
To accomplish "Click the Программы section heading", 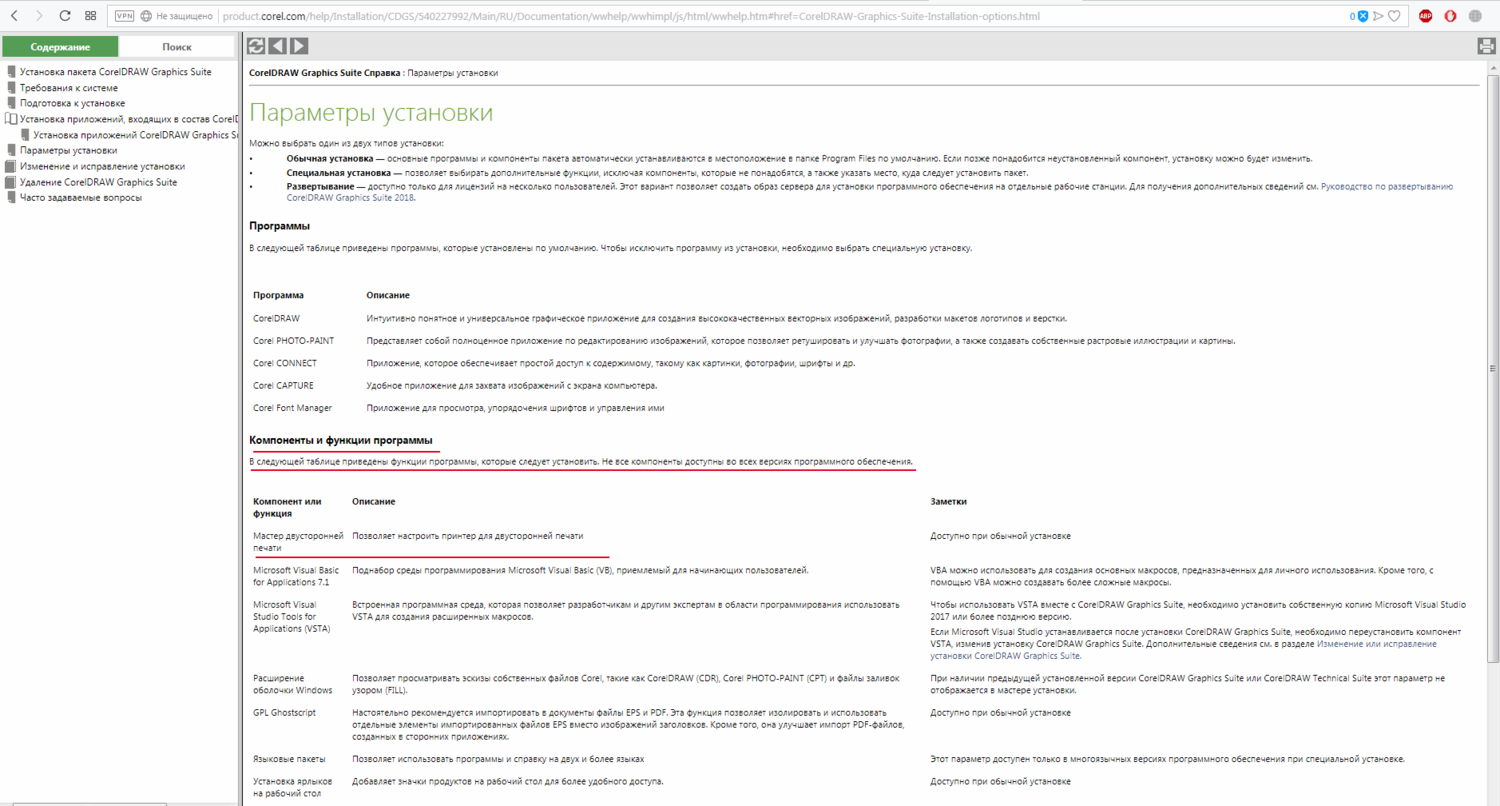I will (x=279, y=225).
